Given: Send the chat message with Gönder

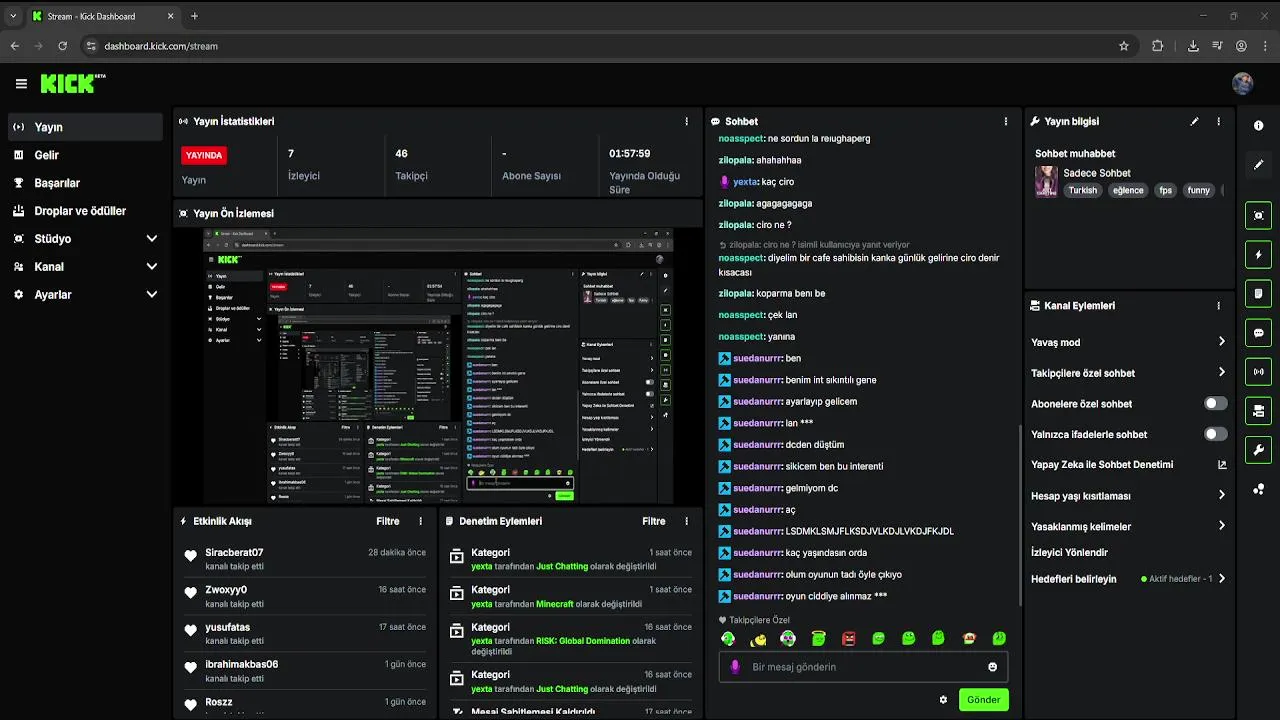Looking at the screenshot, I should pos(983,700).
